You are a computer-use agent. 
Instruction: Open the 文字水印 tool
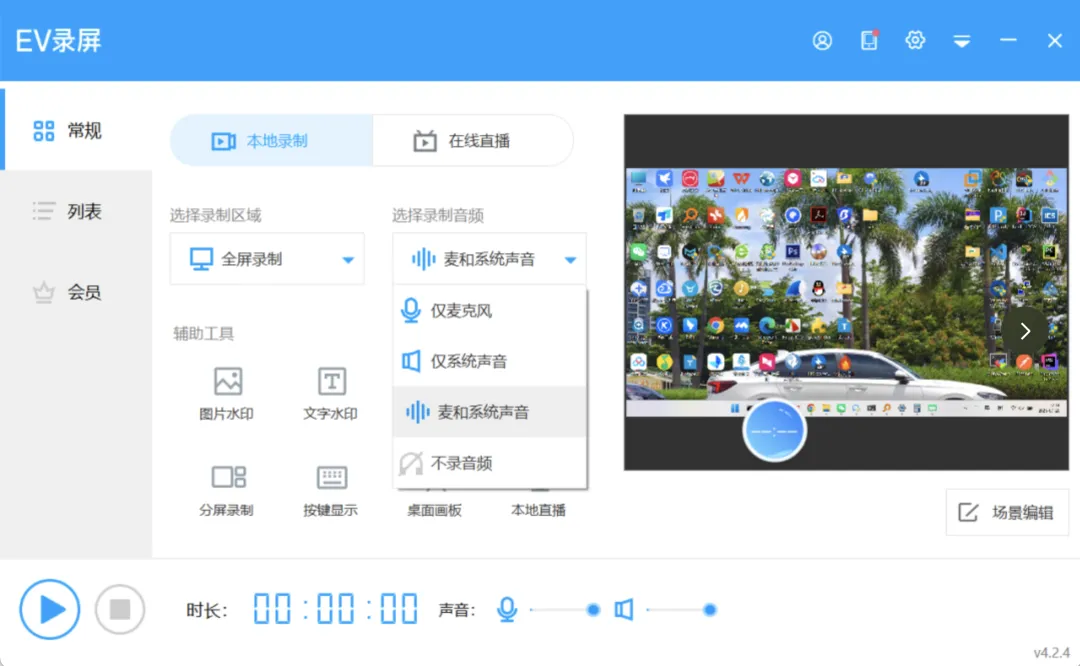(x=331, y=394)
